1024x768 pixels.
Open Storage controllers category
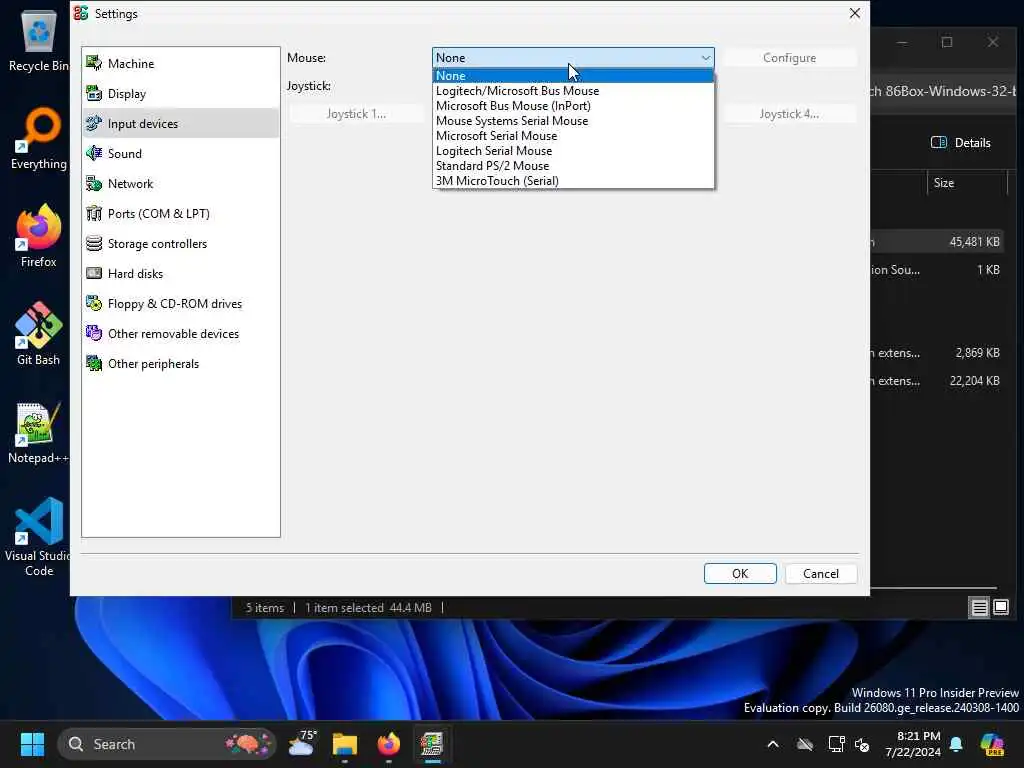pyautogui.click(x=181, y=244)
